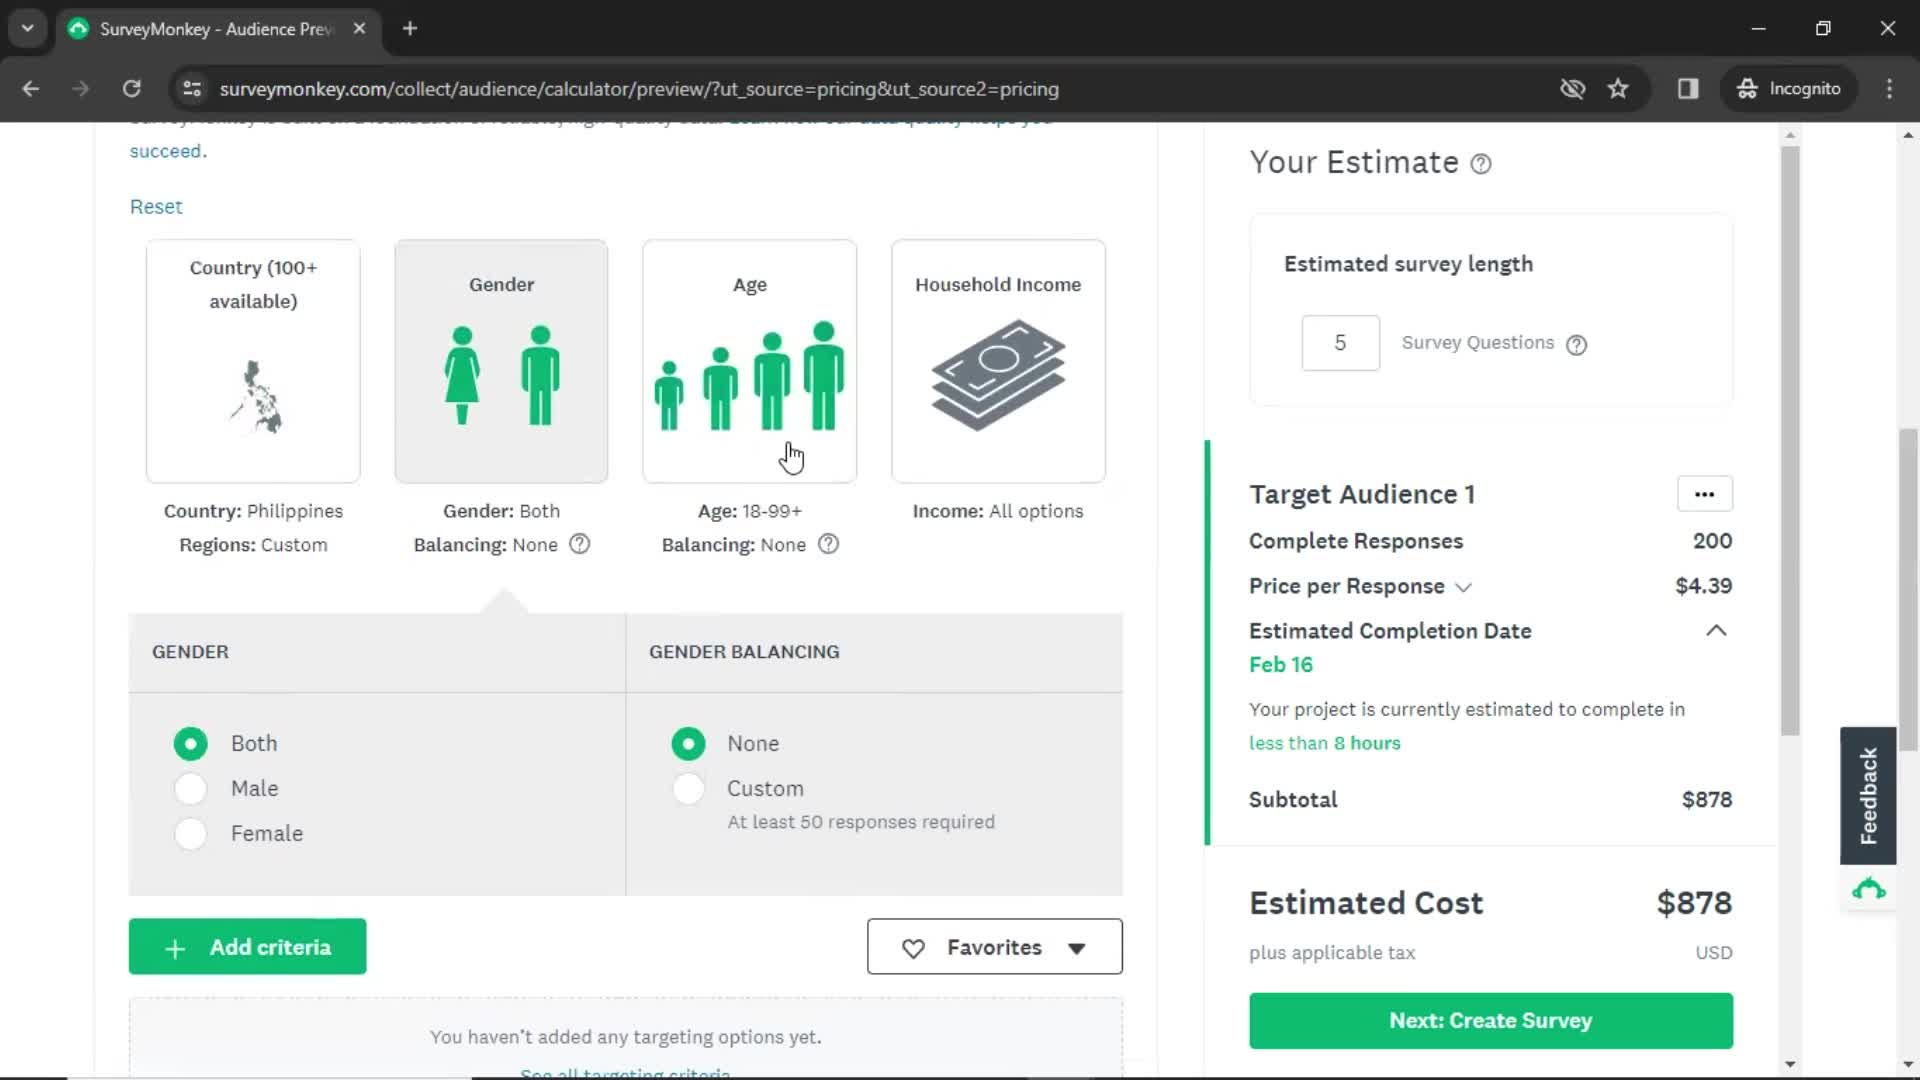
Task: Enable the Custom gender balancing option
Action: coord(688,787)
